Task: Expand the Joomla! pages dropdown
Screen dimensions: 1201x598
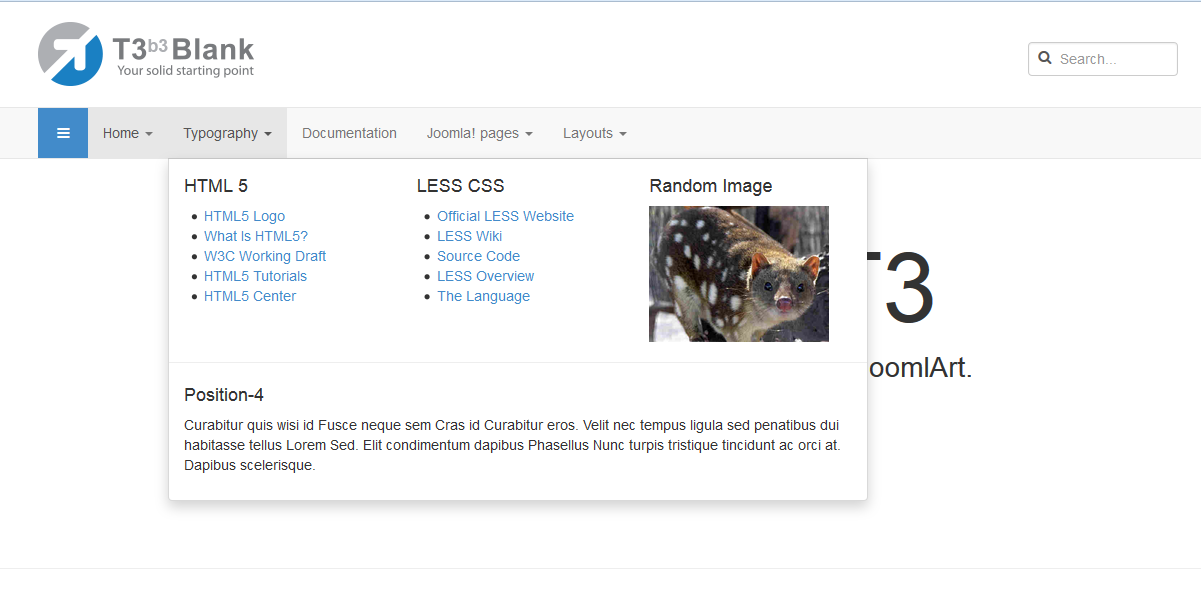Action: point(479,133)
